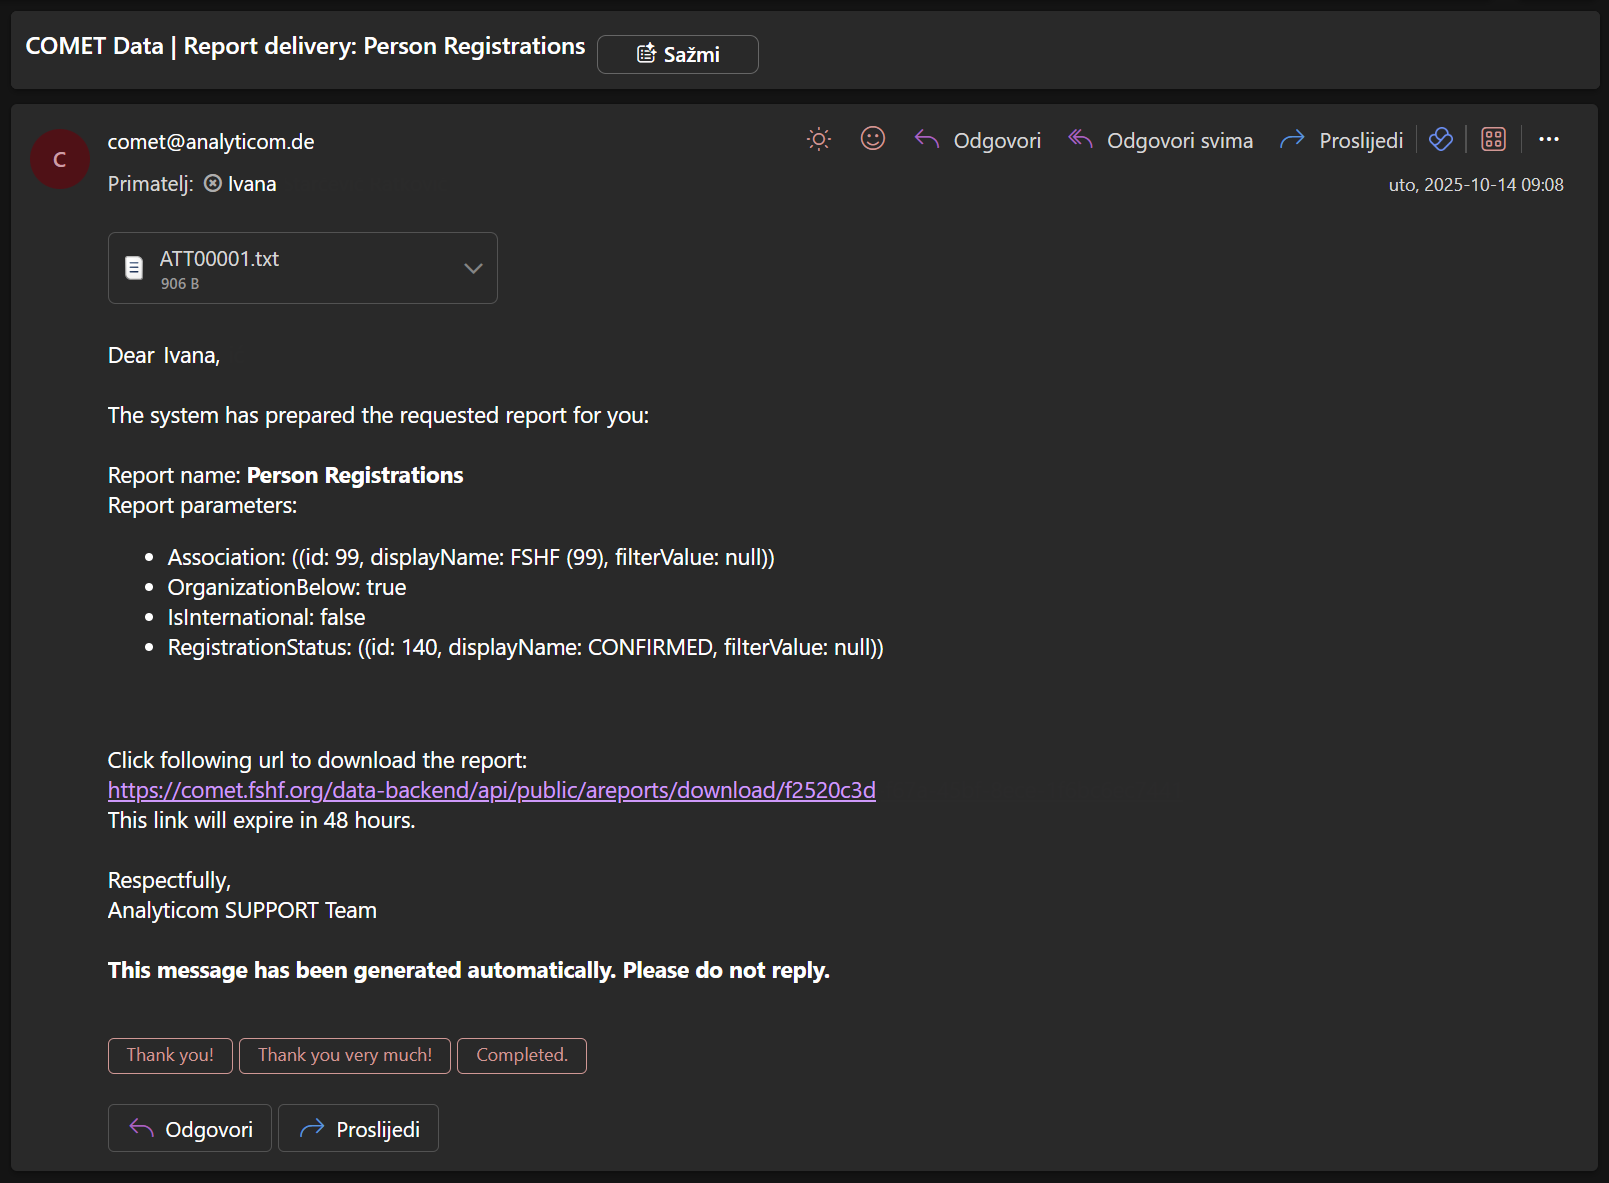Click recipient Ivana's name
This screenshot has width=1609, height=1183.
(x=251, y=184)
